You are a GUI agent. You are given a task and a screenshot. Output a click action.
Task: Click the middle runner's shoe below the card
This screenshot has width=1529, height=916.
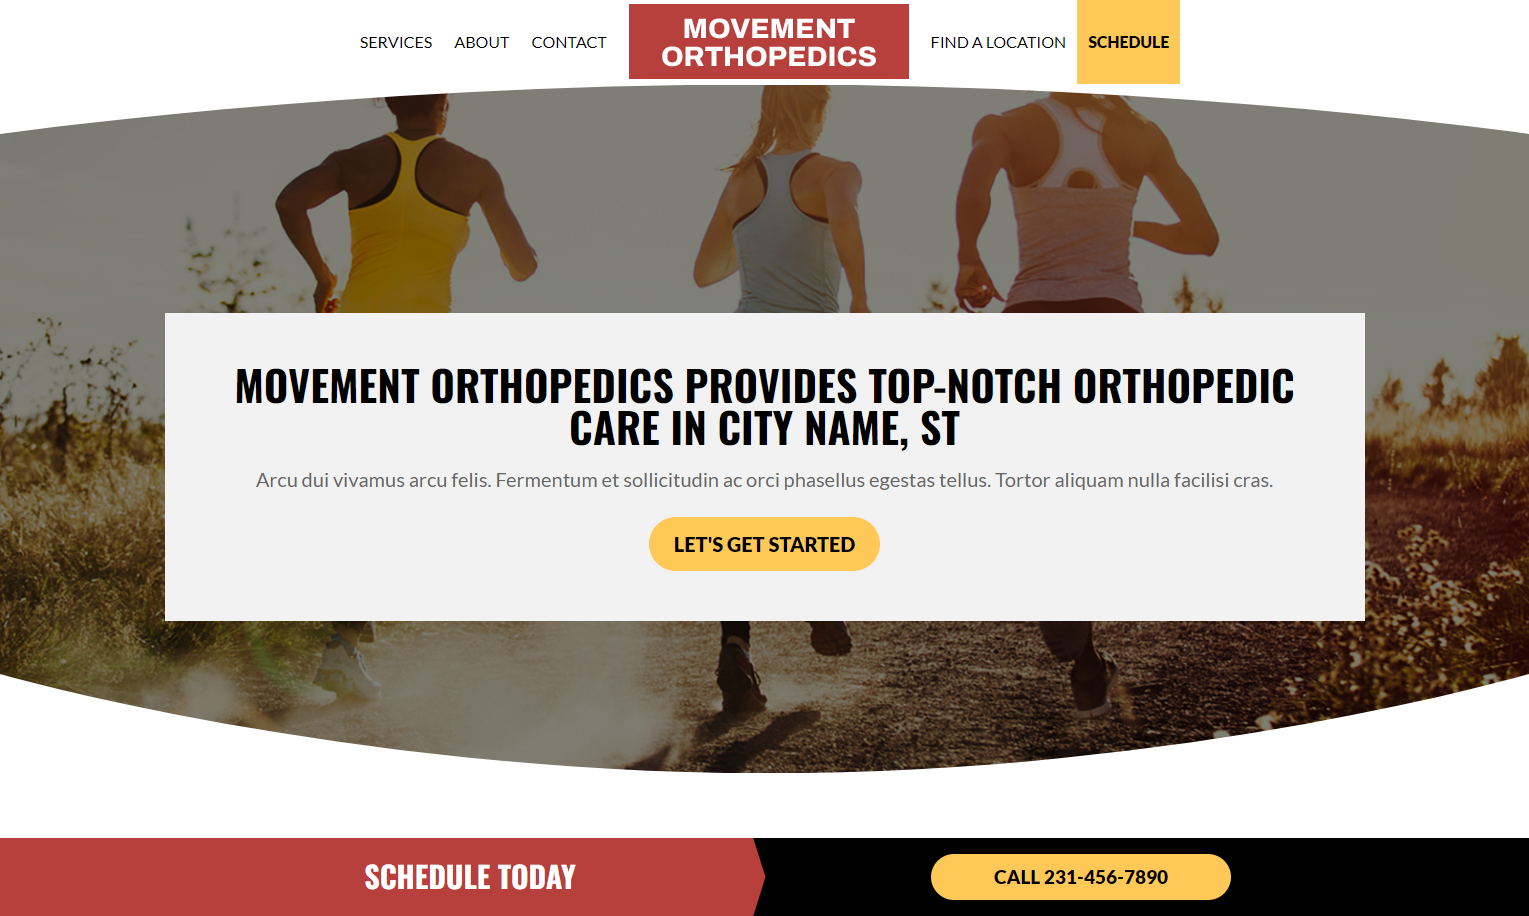(740, 678)
